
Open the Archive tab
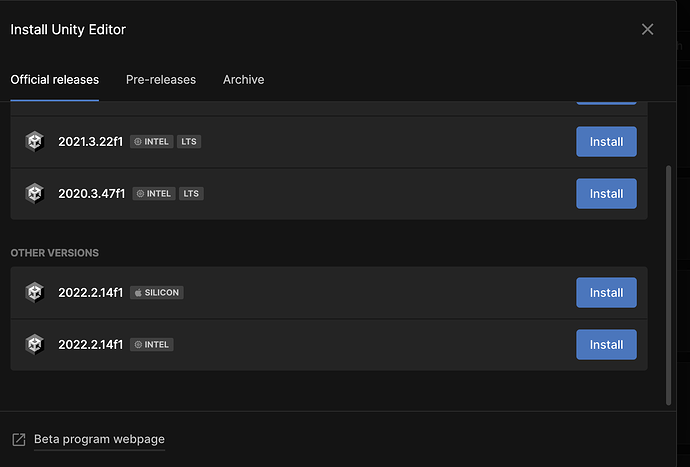tap(243, 80)
